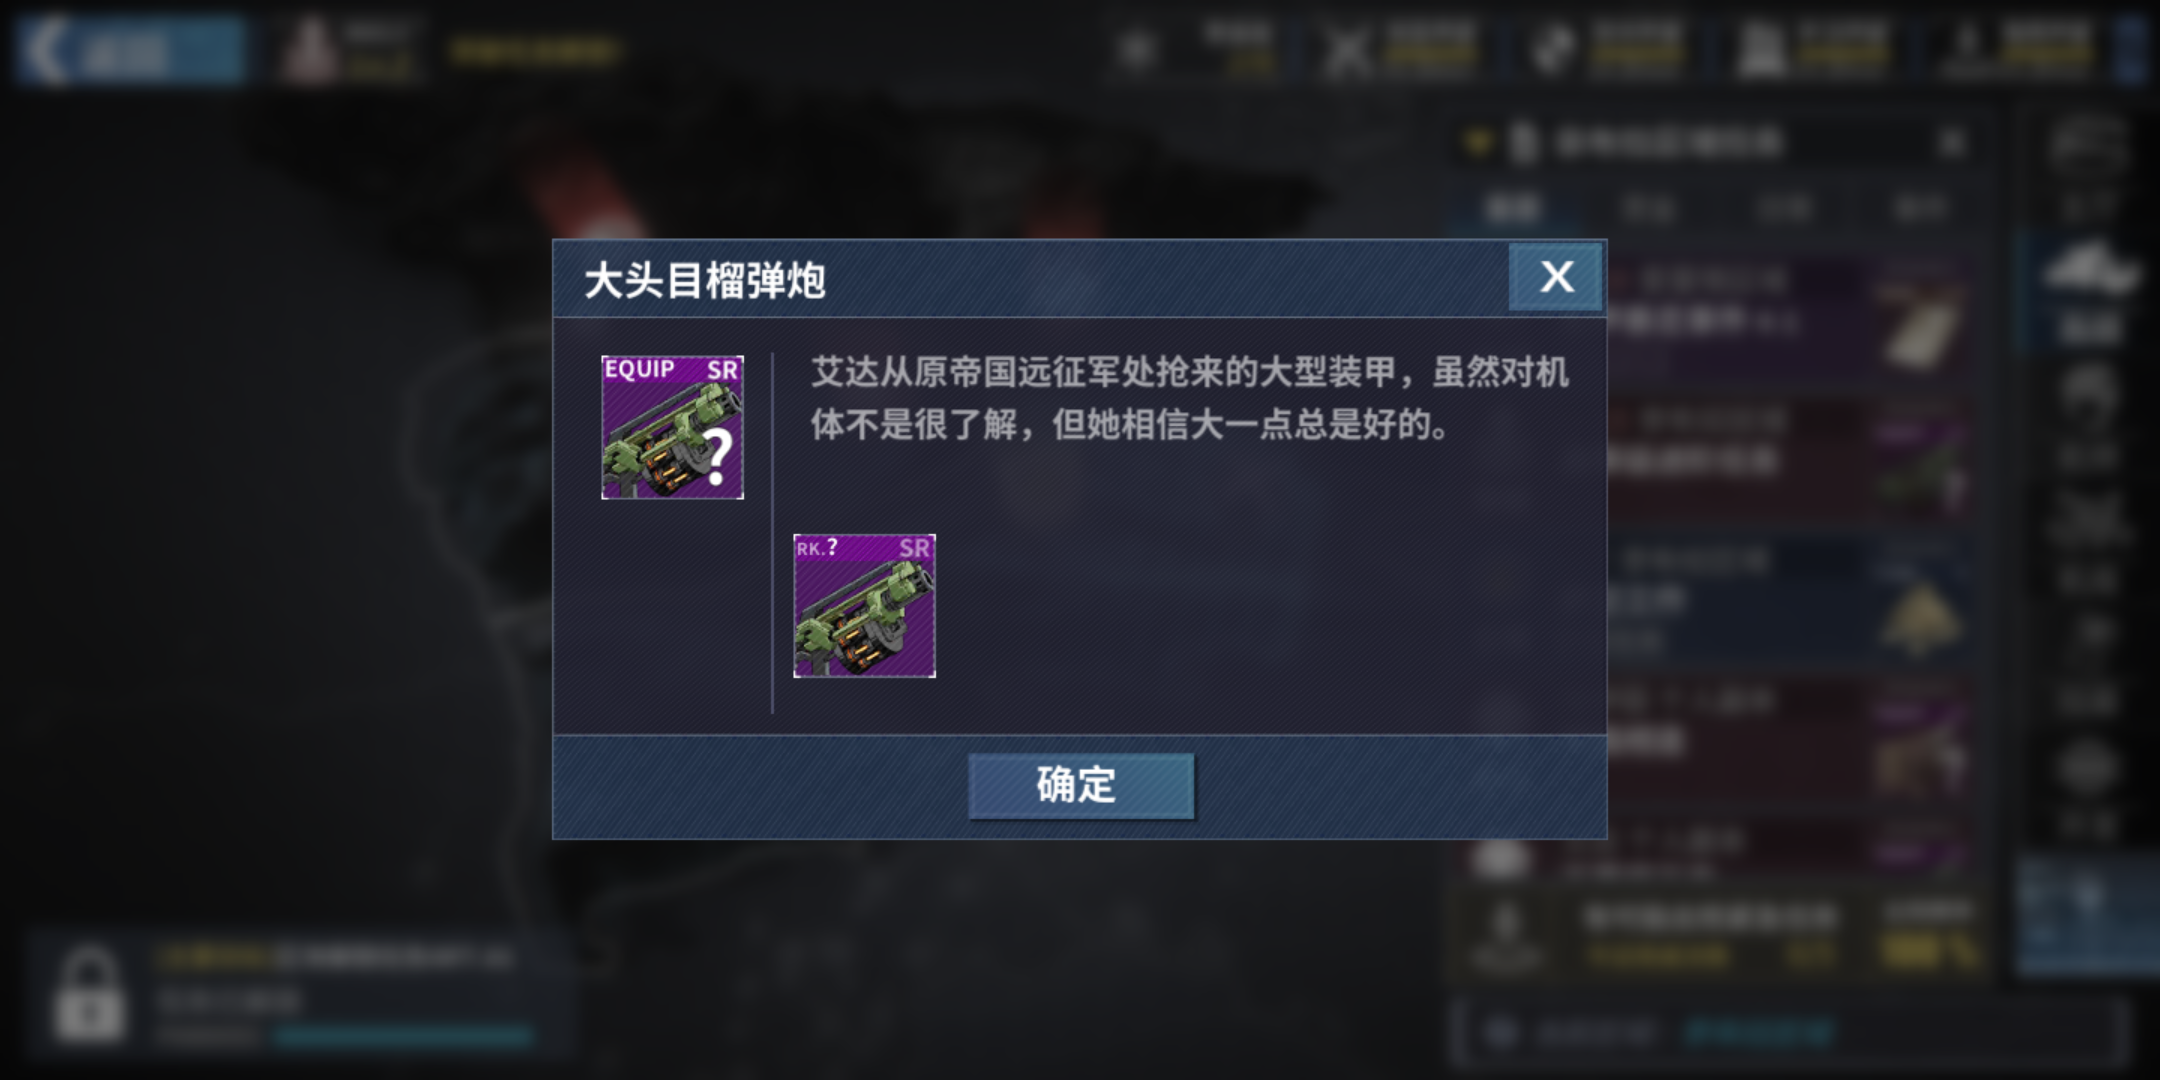Close the blurred right panel with its X
The width and height of the screenshot is (2160, 1080).
point(1951,143)
